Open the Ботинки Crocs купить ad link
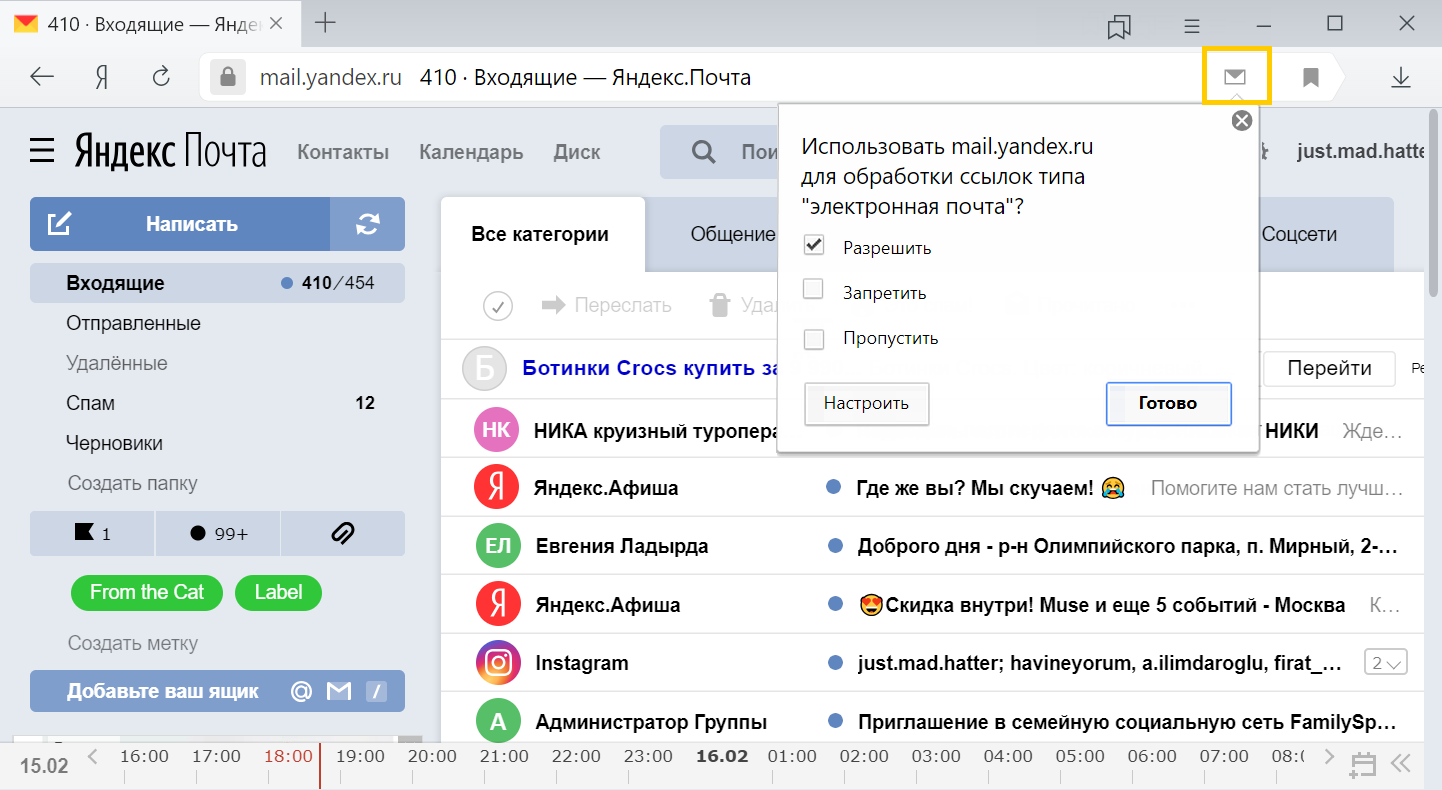The height and width of the screenshot is (790, 1442). [x=650, y=368]
